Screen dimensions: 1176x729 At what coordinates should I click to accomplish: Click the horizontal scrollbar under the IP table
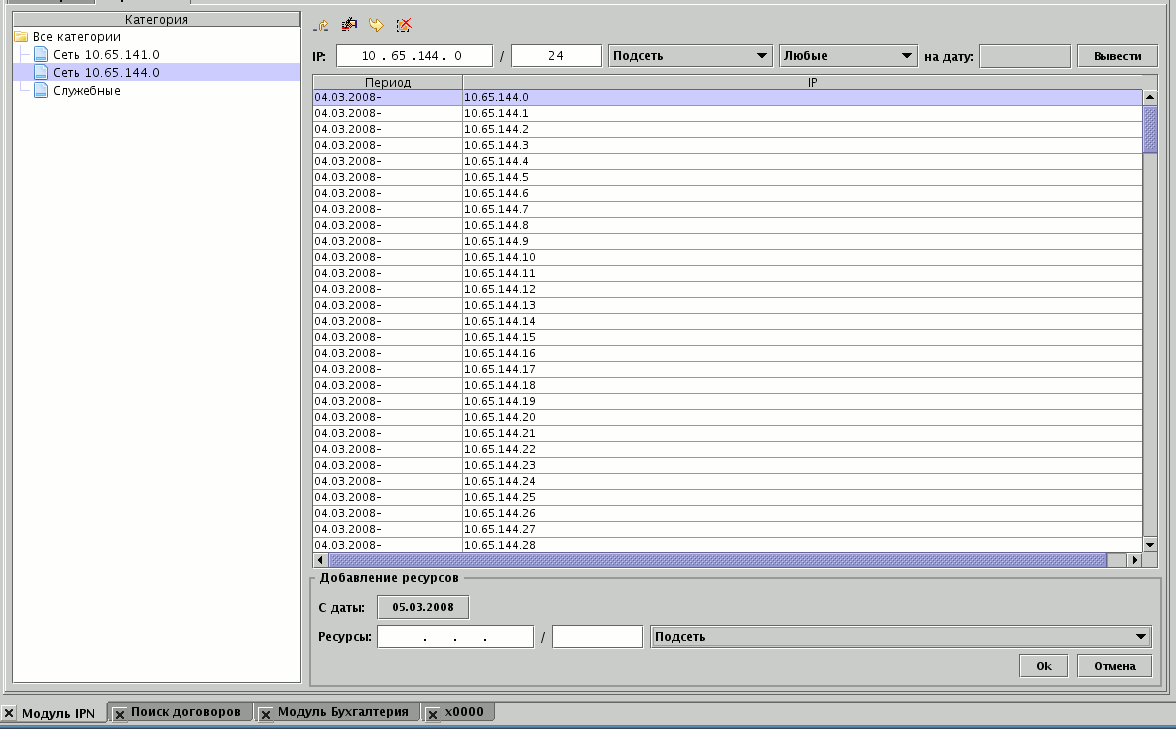715,561
